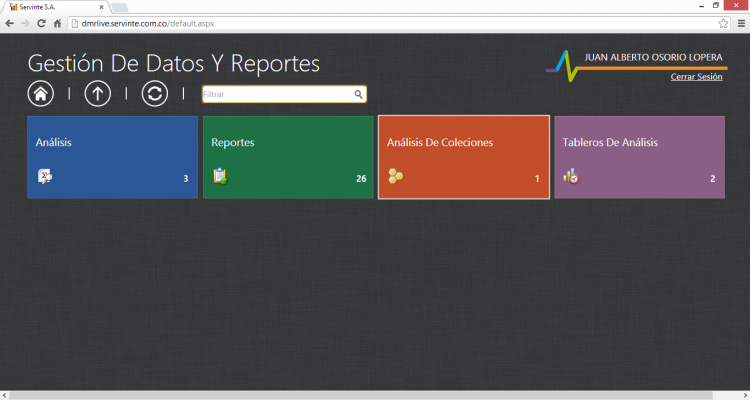The width and height of the screenshot is (750, 400).
Task: Click the Cerrar Sesión link
Action: (x=696, y=76)
